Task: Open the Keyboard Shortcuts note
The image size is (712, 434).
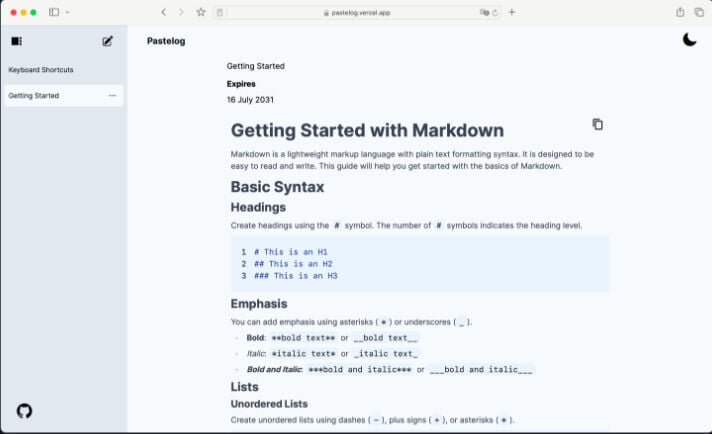Action: pos(41,70)
